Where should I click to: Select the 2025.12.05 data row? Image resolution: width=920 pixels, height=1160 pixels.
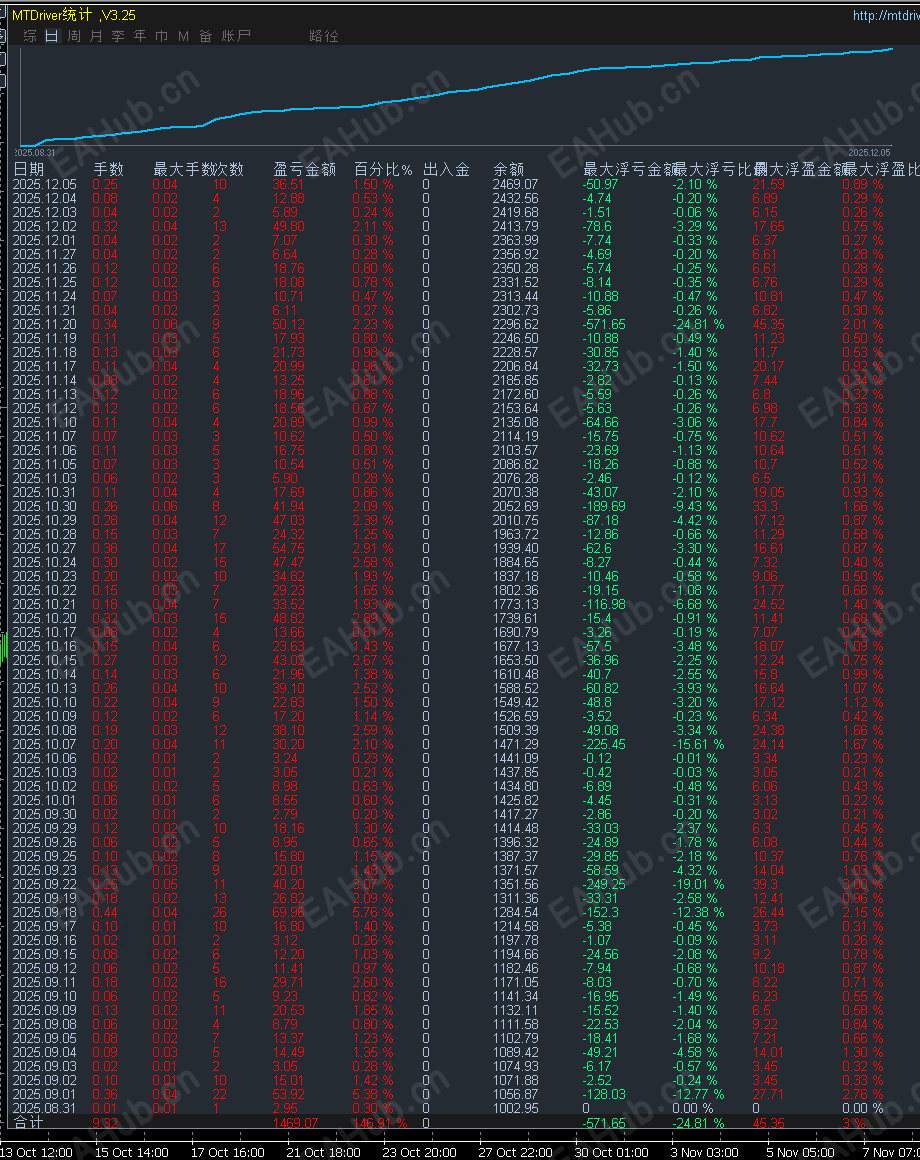click(47, 184)
